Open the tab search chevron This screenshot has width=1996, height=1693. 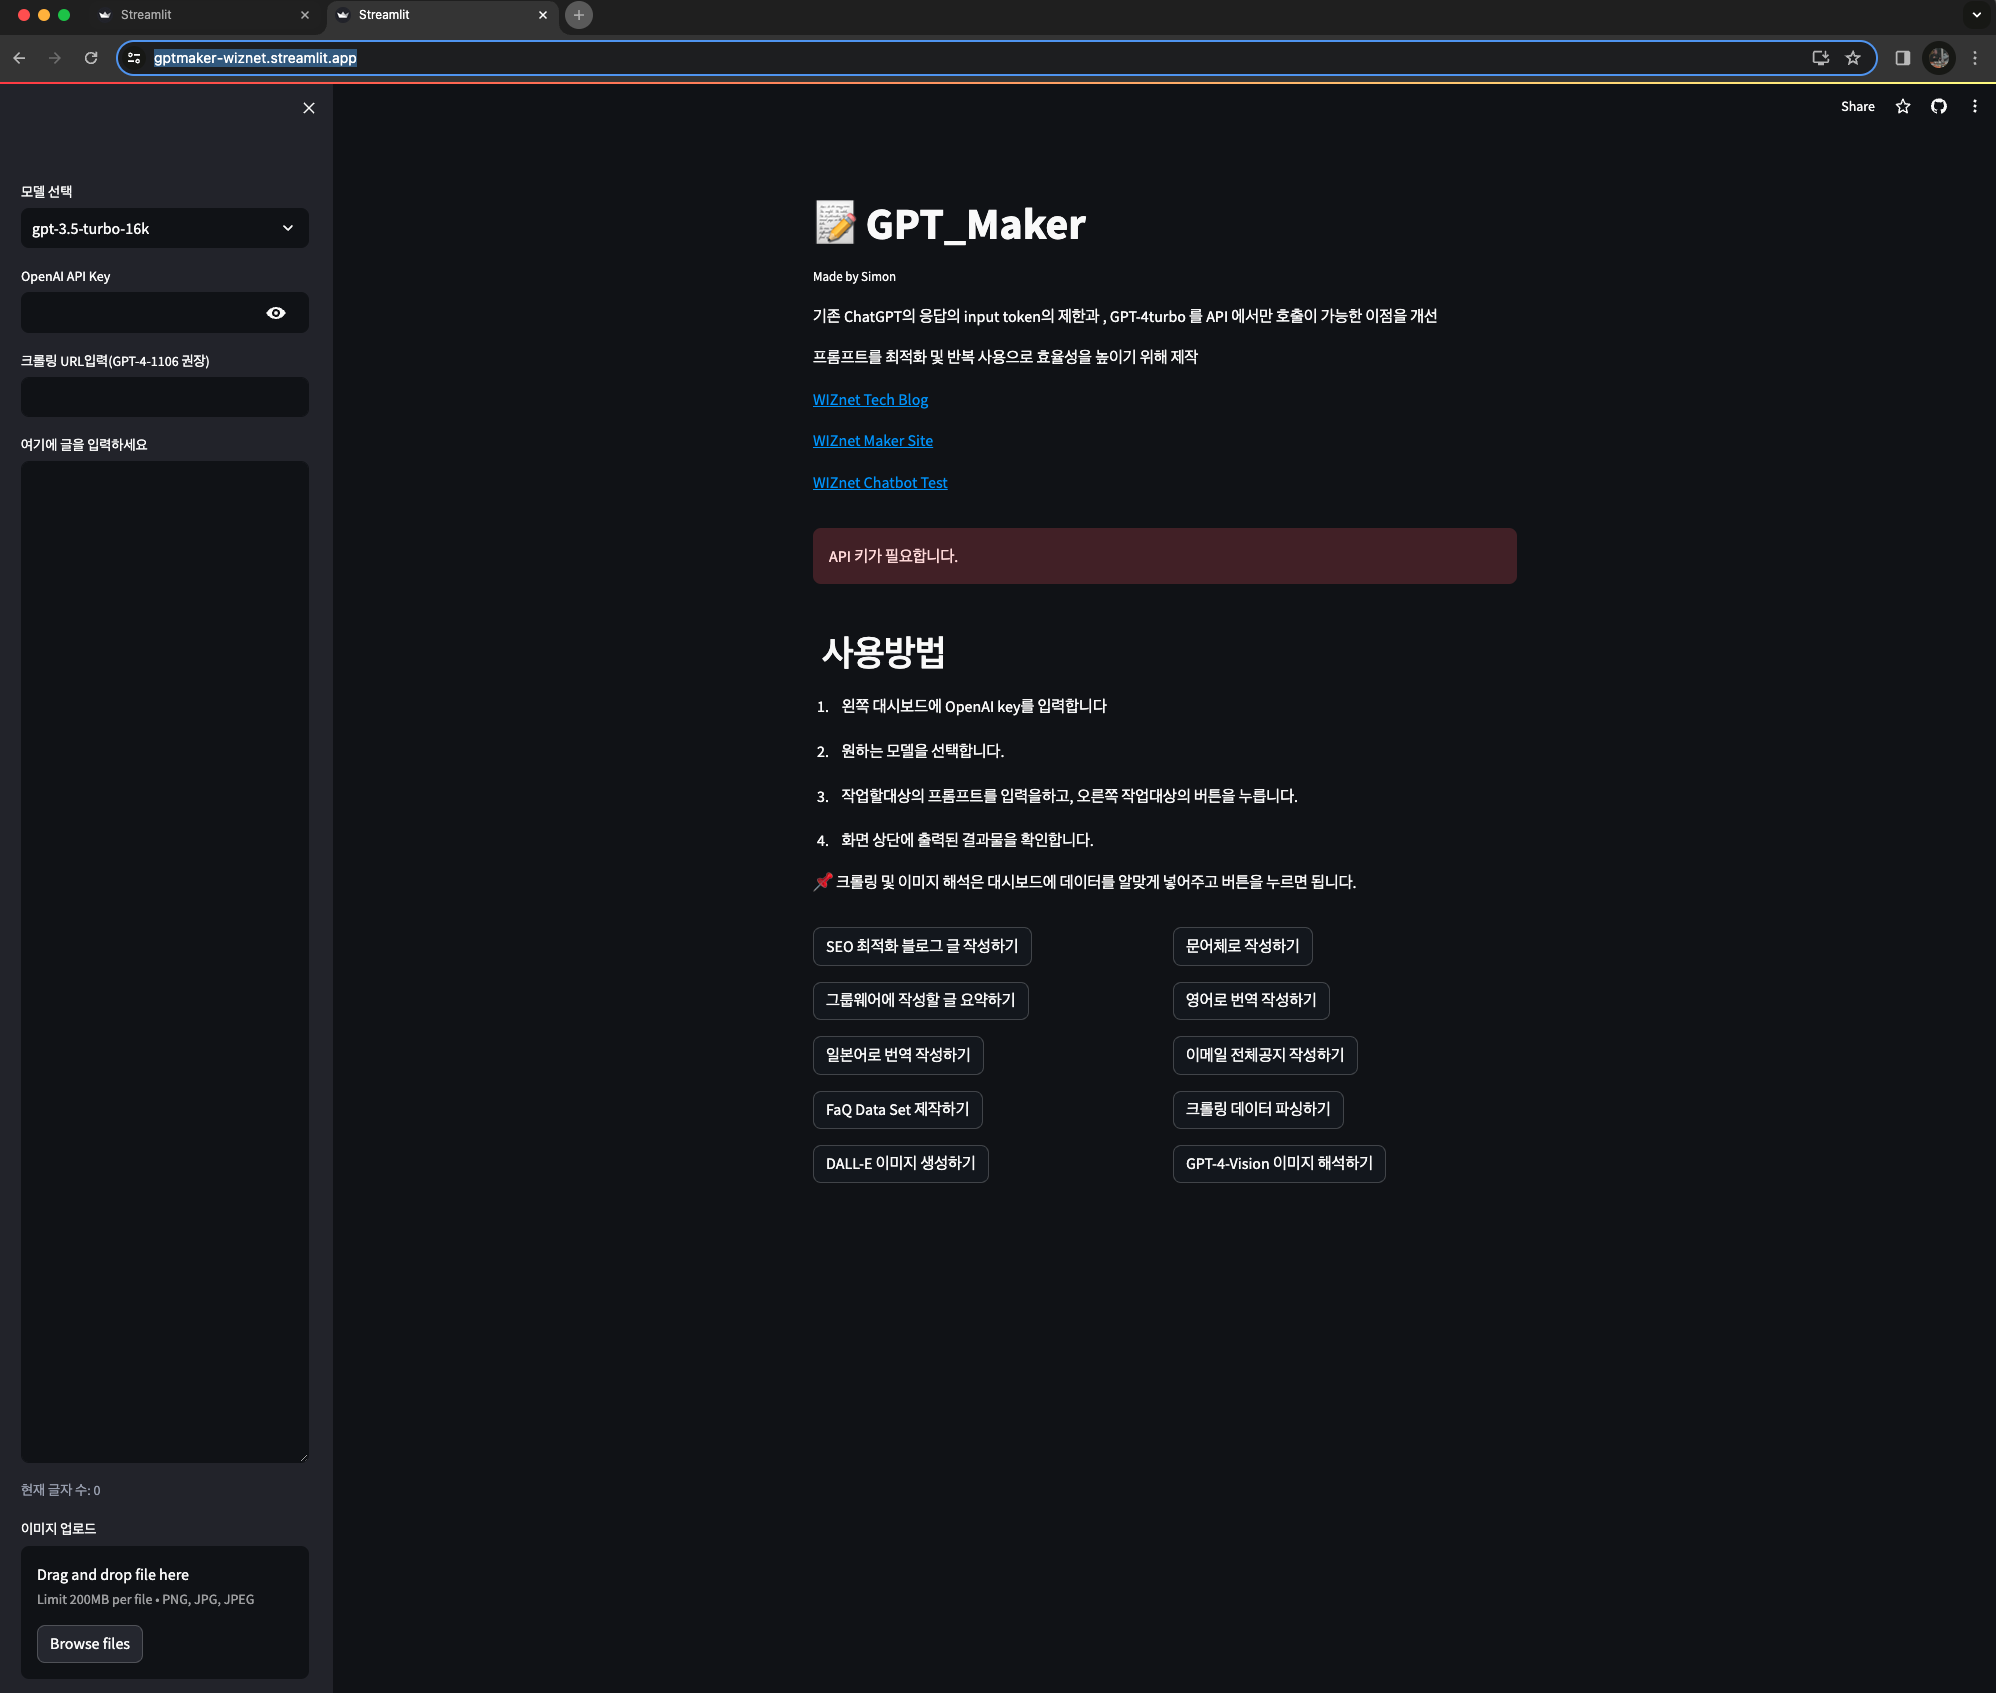click(x=1976, y=15)
